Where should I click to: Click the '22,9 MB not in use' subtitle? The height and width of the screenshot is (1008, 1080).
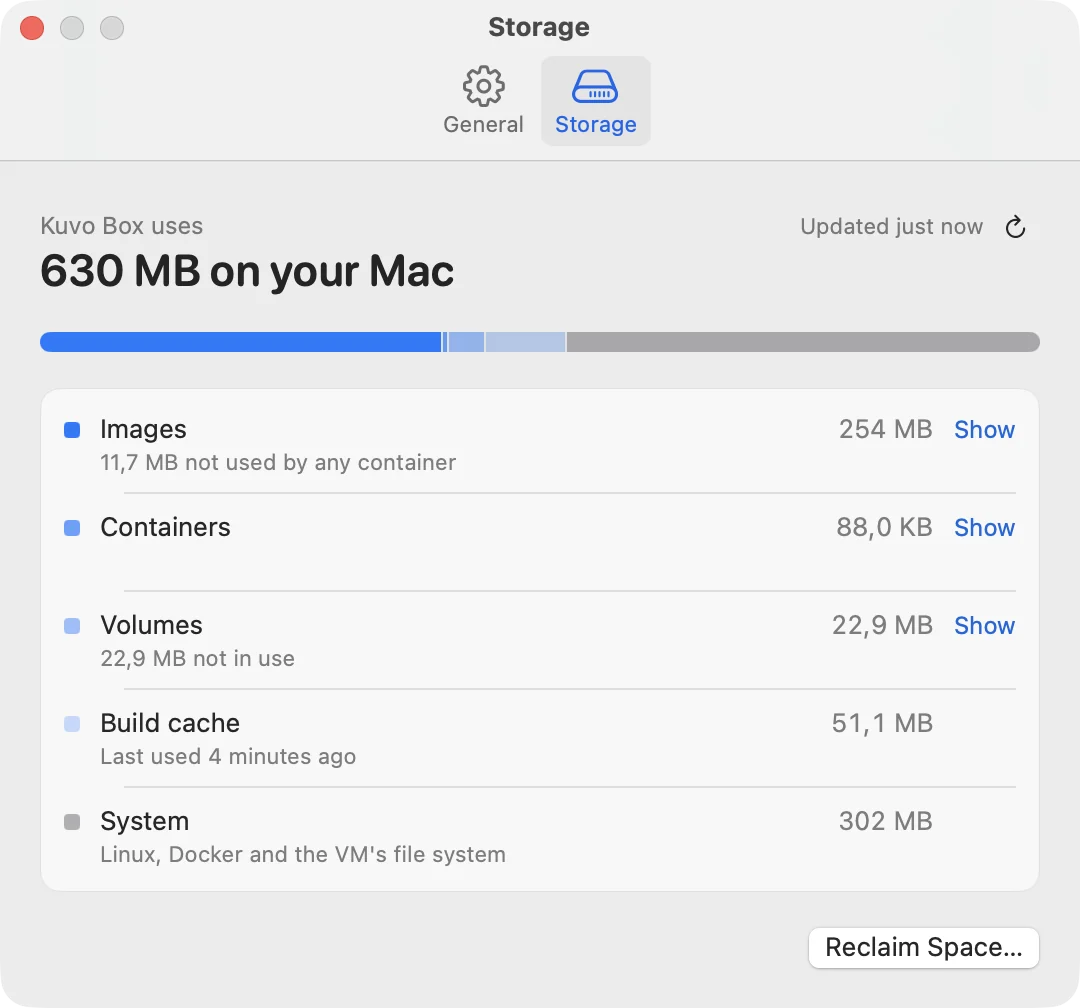coord(198,658)
